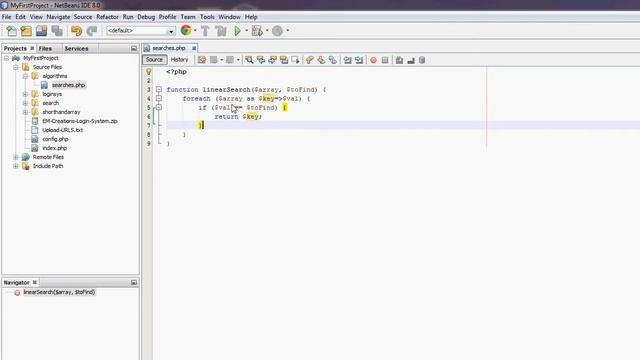The height and width of the screenshot is (360, 640).
Task: Select linearSearch entry in Navigator
Action: coord(59,292)
